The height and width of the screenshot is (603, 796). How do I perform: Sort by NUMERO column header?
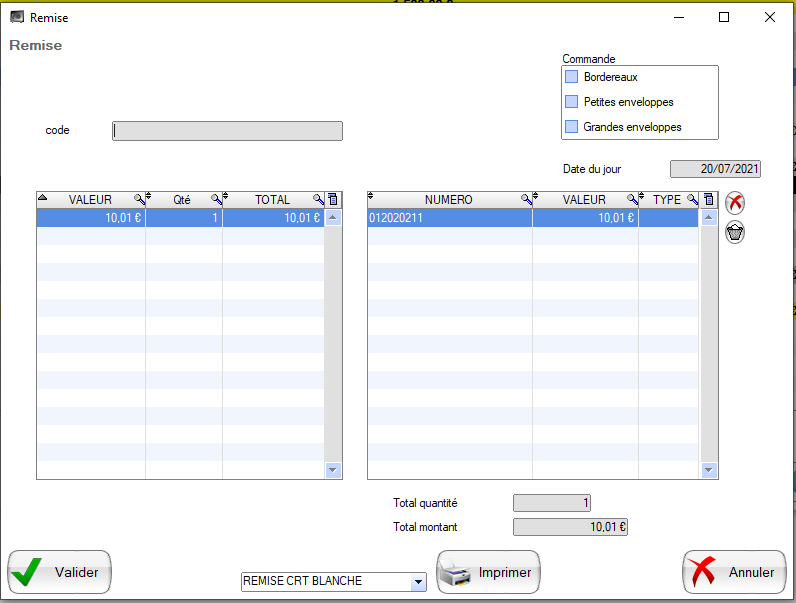(448, 200)
